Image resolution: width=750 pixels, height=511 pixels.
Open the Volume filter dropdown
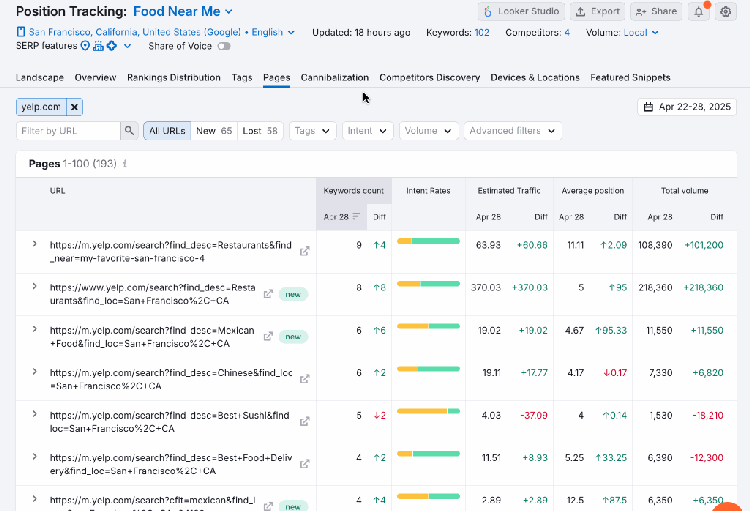[428, 131]
